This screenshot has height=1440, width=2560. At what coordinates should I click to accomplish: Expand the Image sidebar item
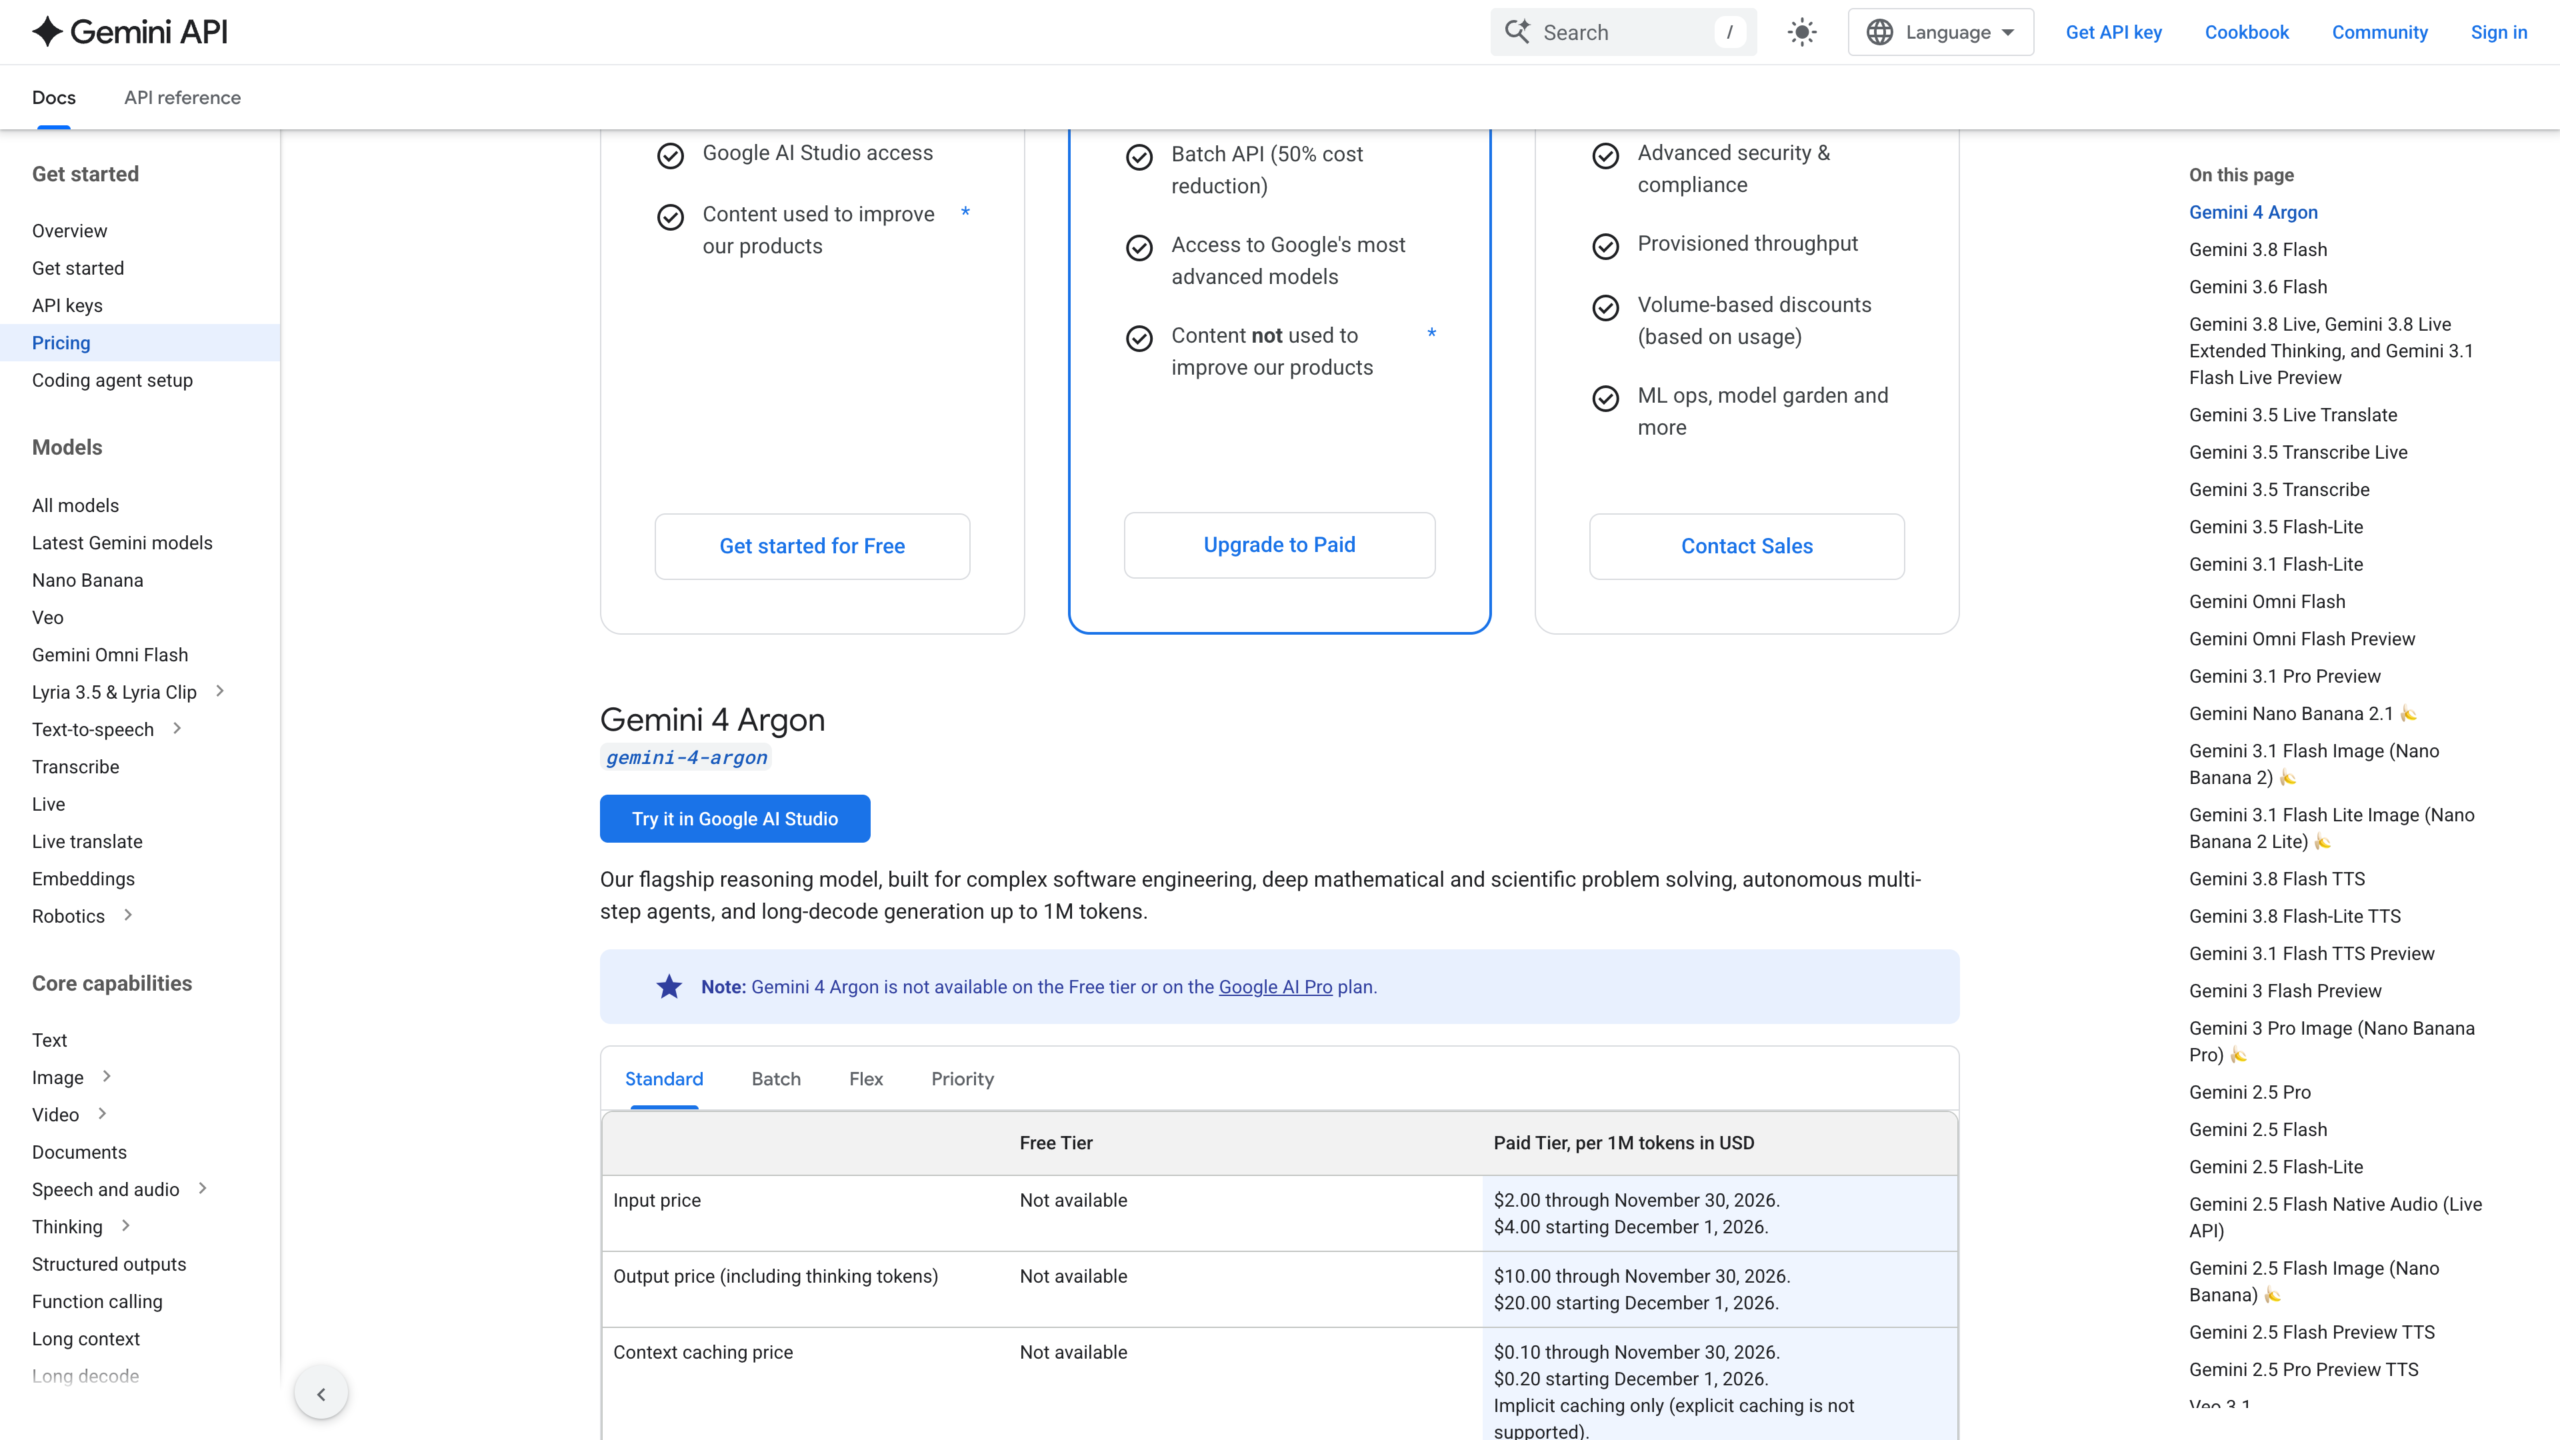tap(107, 1076)
